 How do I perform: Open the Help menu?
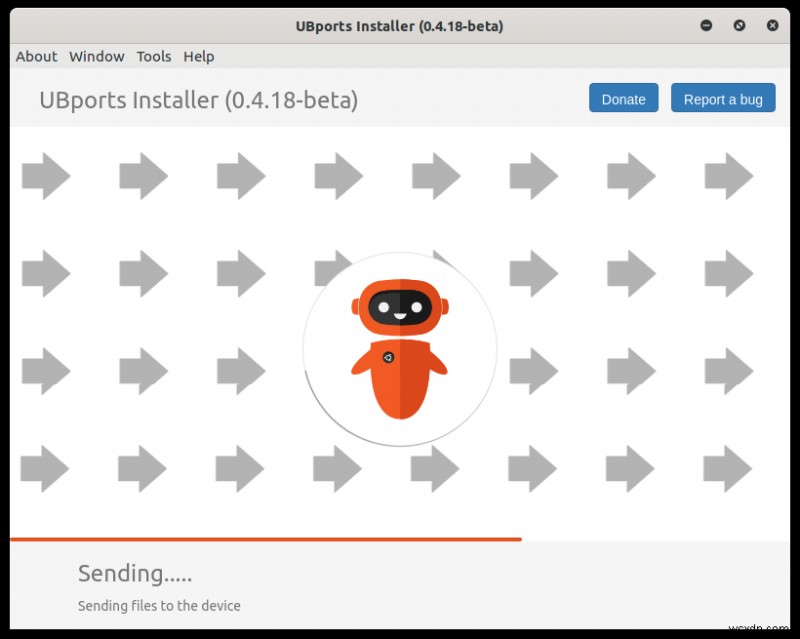[198, 57]
